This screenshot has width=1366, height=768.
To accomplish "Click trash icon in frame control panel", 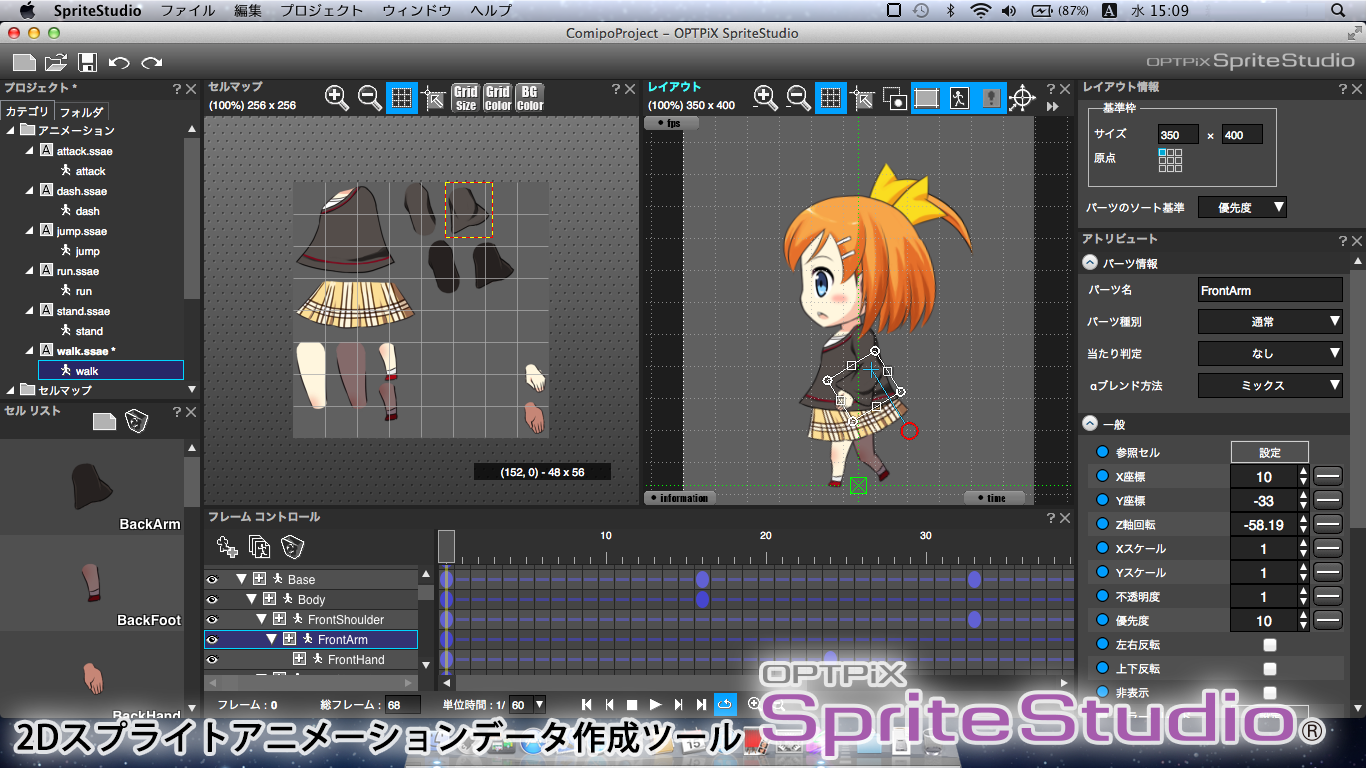I will 291,546.
